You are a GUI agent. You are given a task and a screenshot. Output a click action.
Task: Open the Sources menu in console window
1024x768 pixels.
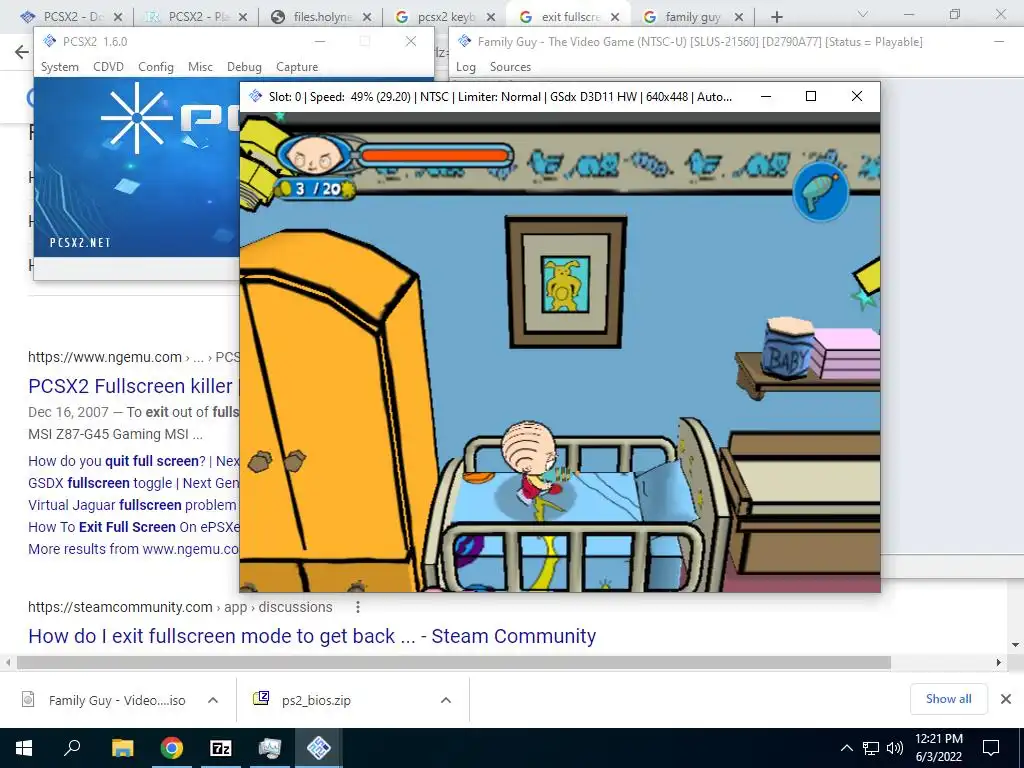(510, 67)
